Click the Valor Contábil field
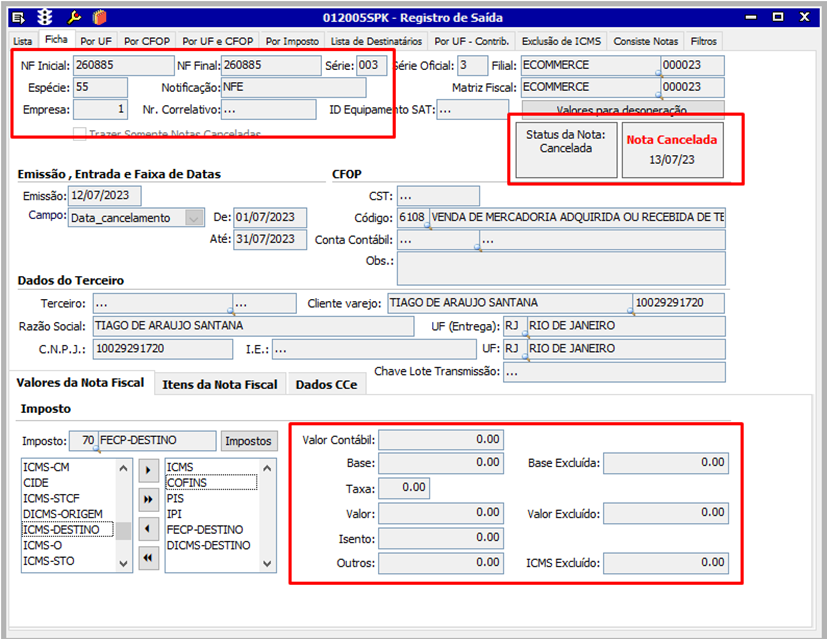The image size is (827, 639). point(441,440)
